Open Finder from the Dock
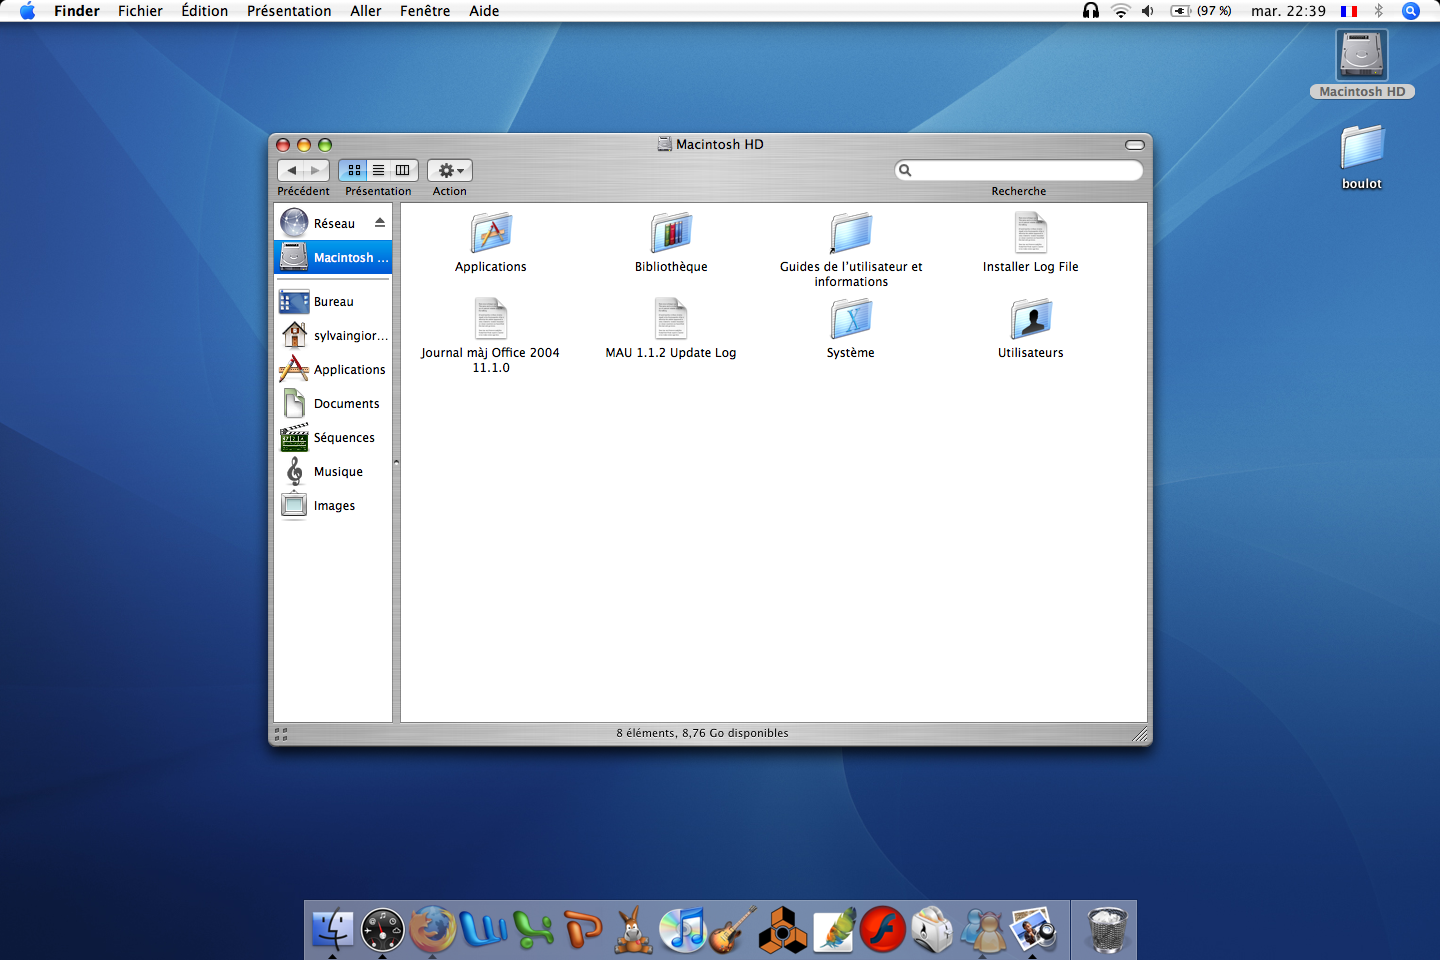 (x=333, y=930)
